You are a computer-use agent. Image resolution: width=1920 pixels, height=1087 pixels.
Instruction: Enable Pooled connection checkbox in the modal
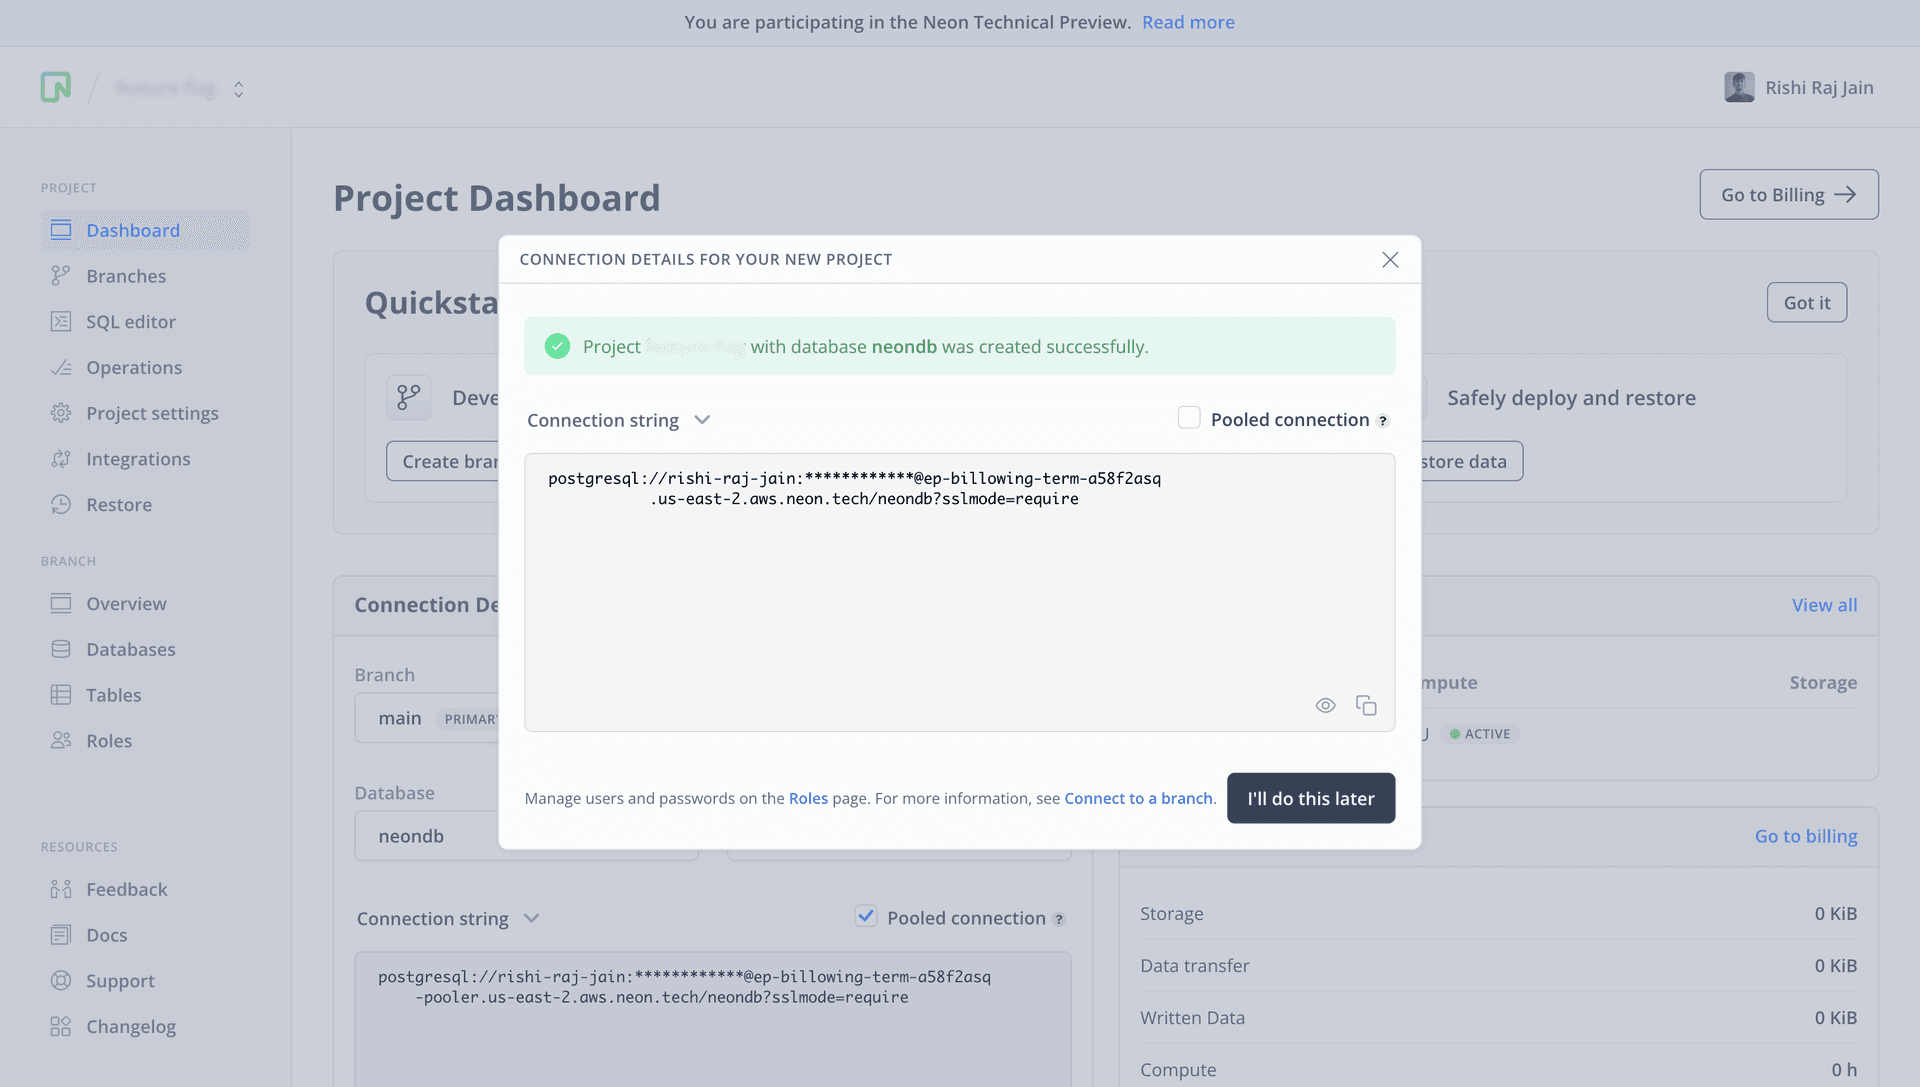[1189, 418]
